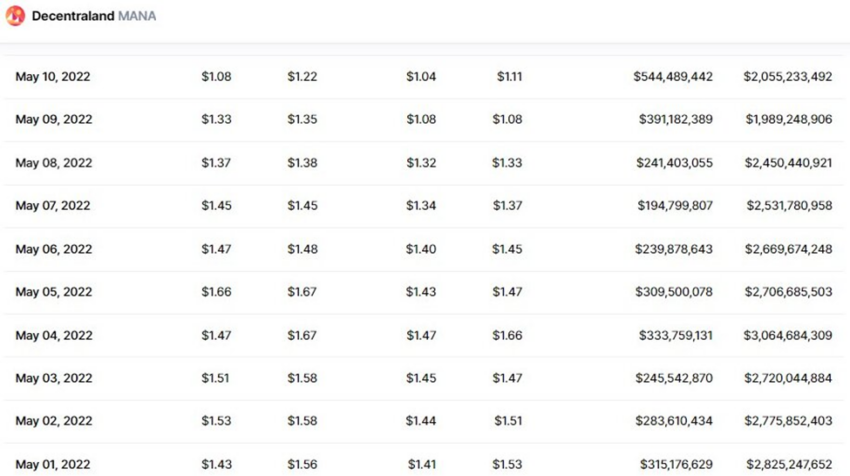Select the $2,825,247,652 market cap value
Screen dimensions: 850x476
point(789,464)
